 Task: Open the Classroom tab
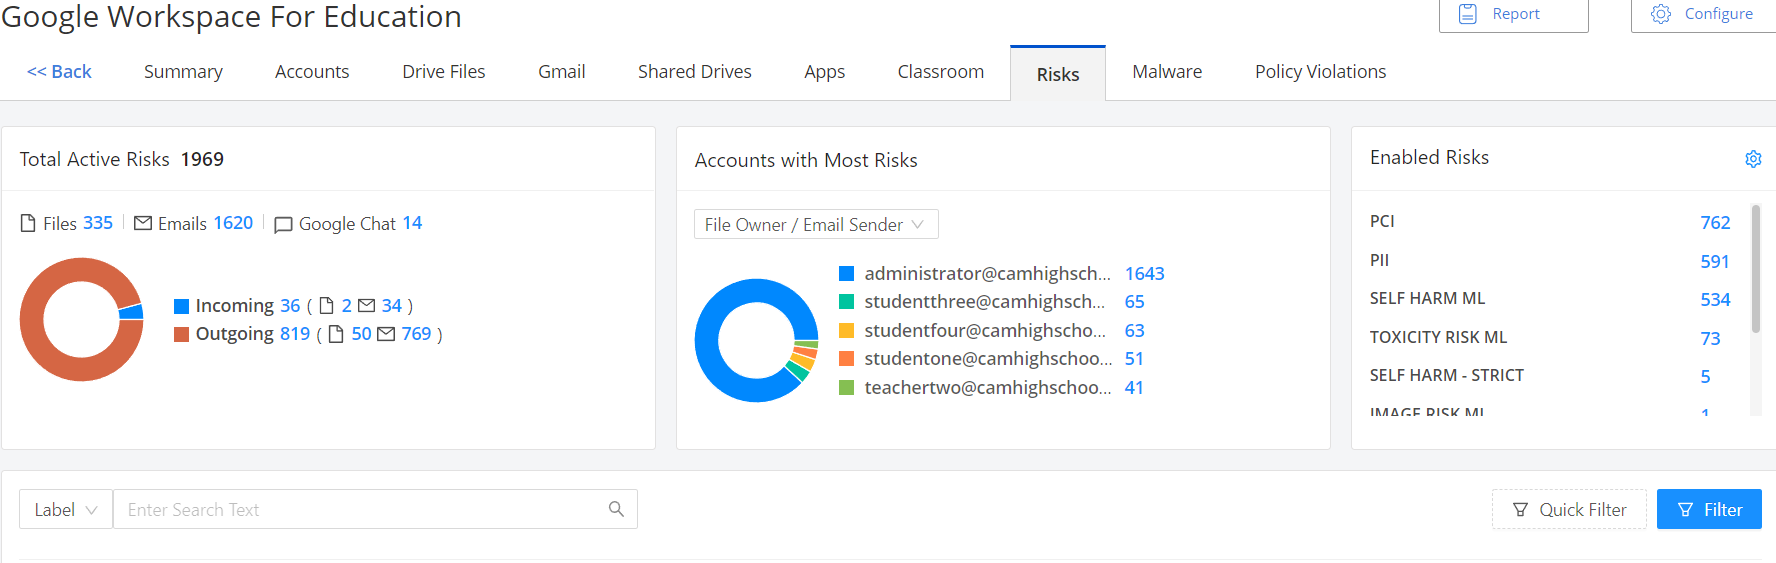pos(941,72)
